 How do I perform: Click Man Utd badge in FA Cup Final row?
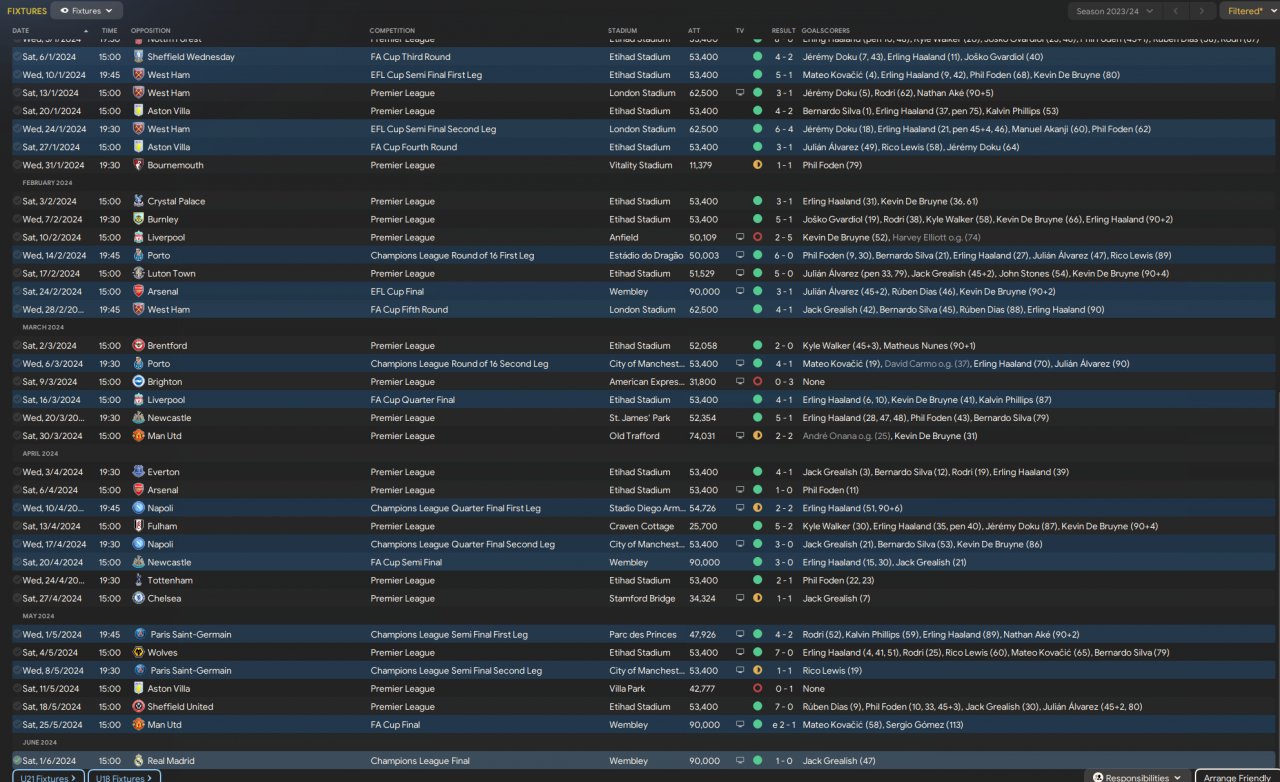coord(138,725)
